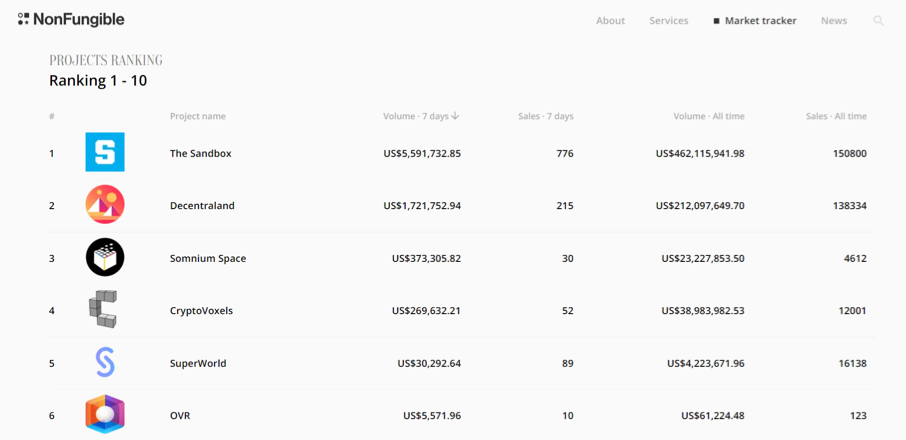Click the Somnium Space cube logo
This screenshot has width=906, height=440.
pyautogui.click(x=105, y=257)
